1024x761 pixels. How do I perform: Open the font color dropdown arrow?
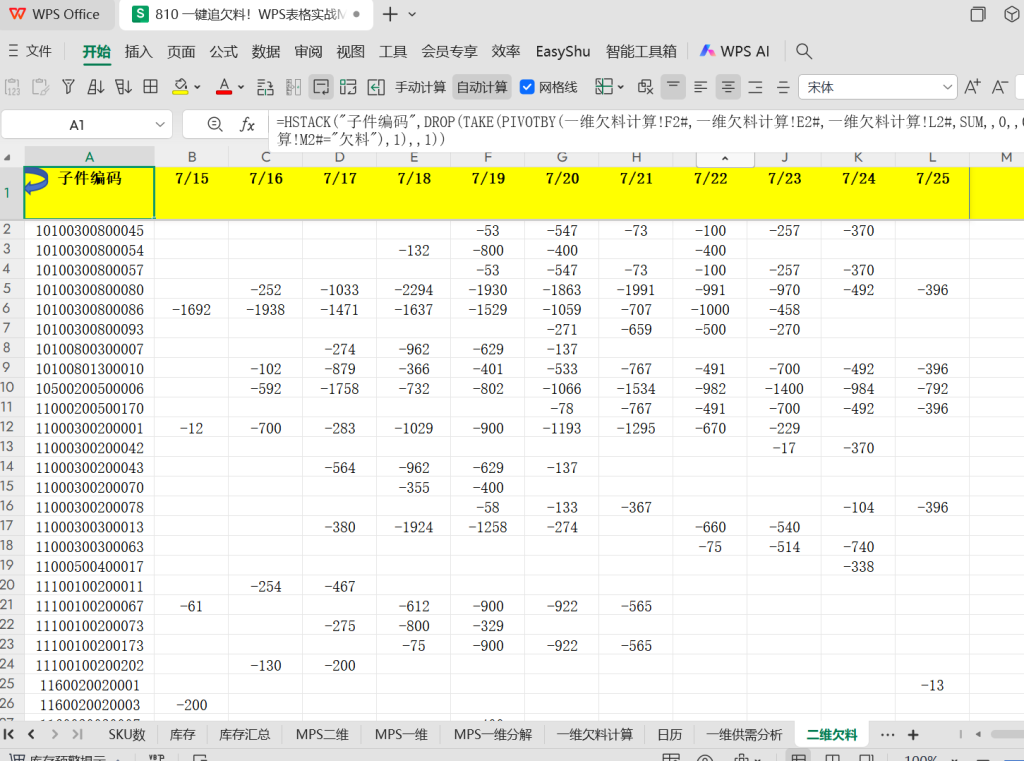[241, 87]
